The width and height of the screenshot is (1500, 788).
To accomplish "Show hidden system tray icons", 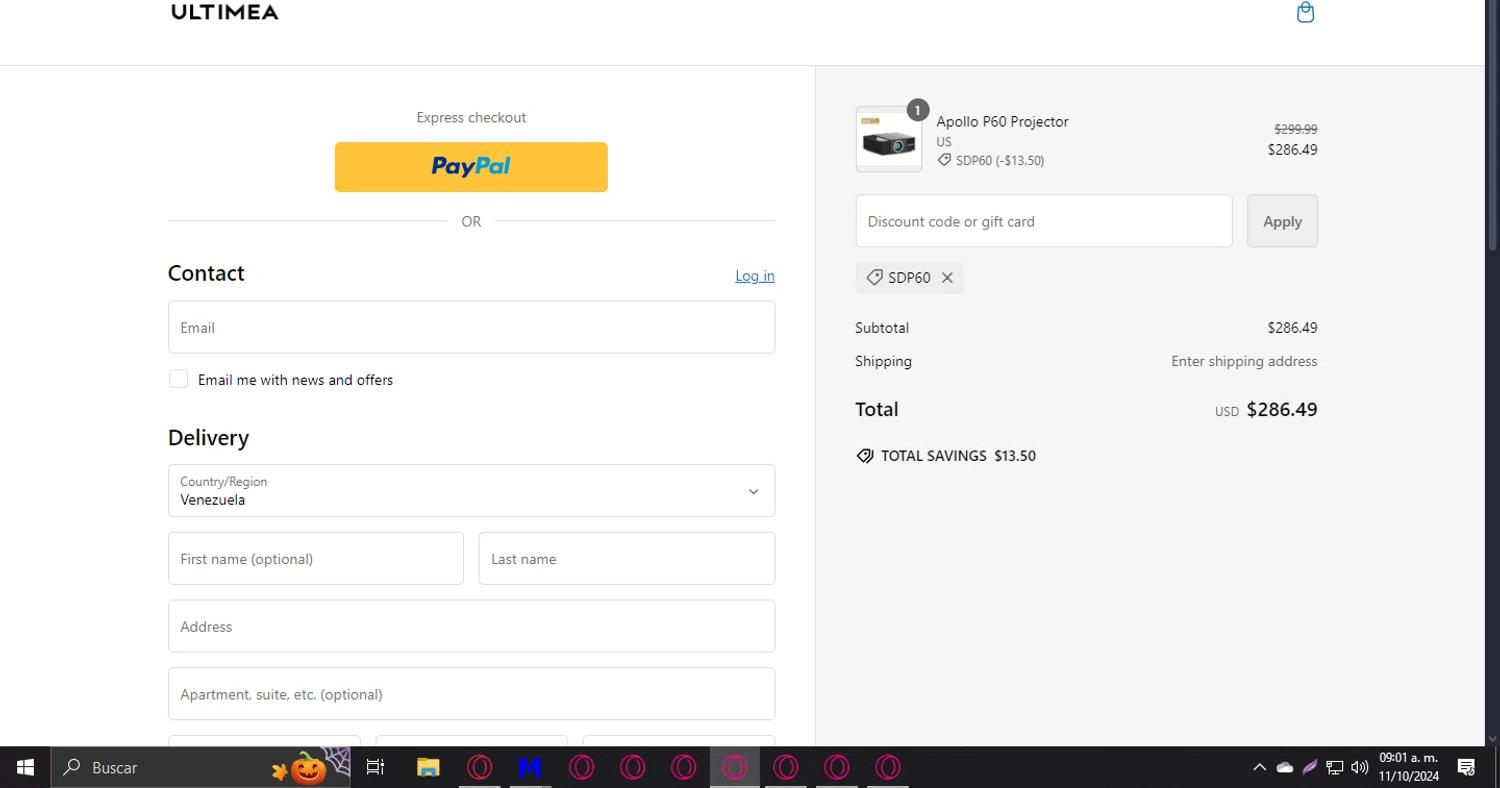I will click(1259, 767).
